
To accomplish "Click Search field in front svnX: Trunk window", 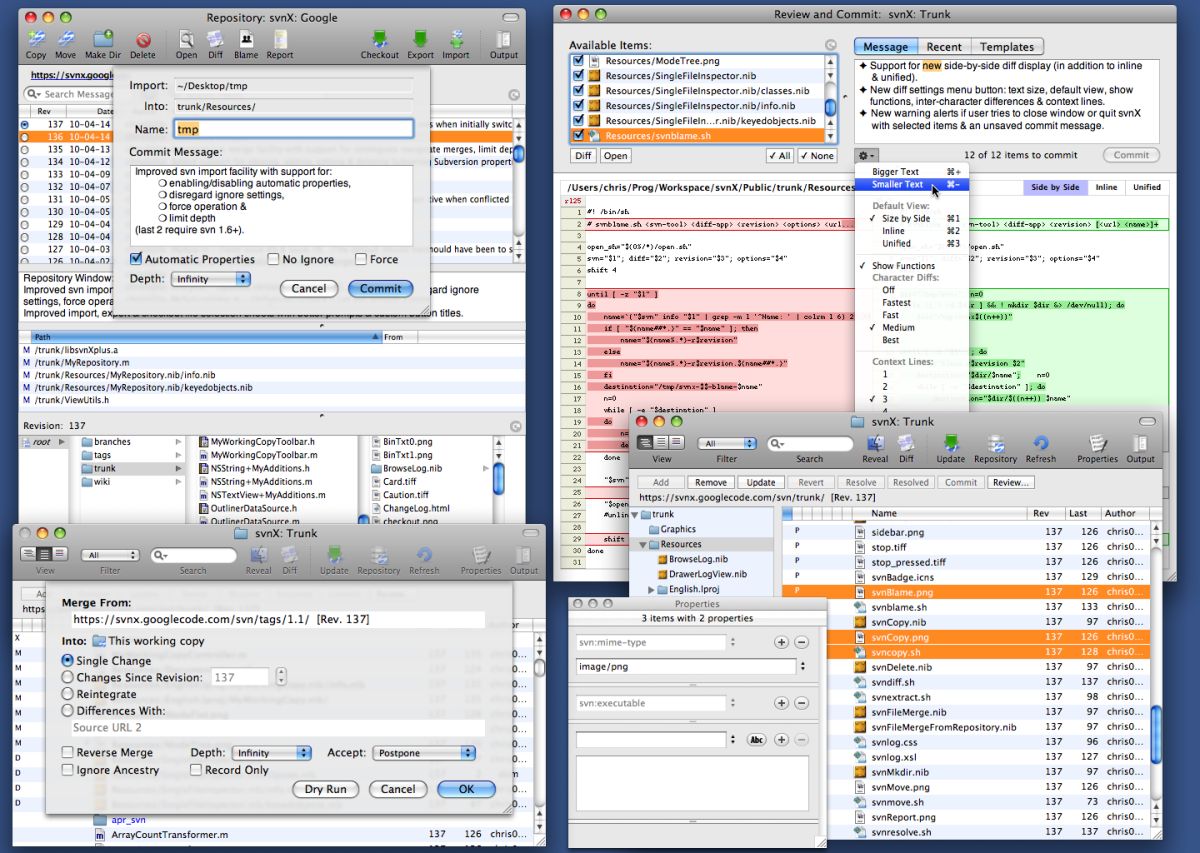I will [x=809, y=443].
